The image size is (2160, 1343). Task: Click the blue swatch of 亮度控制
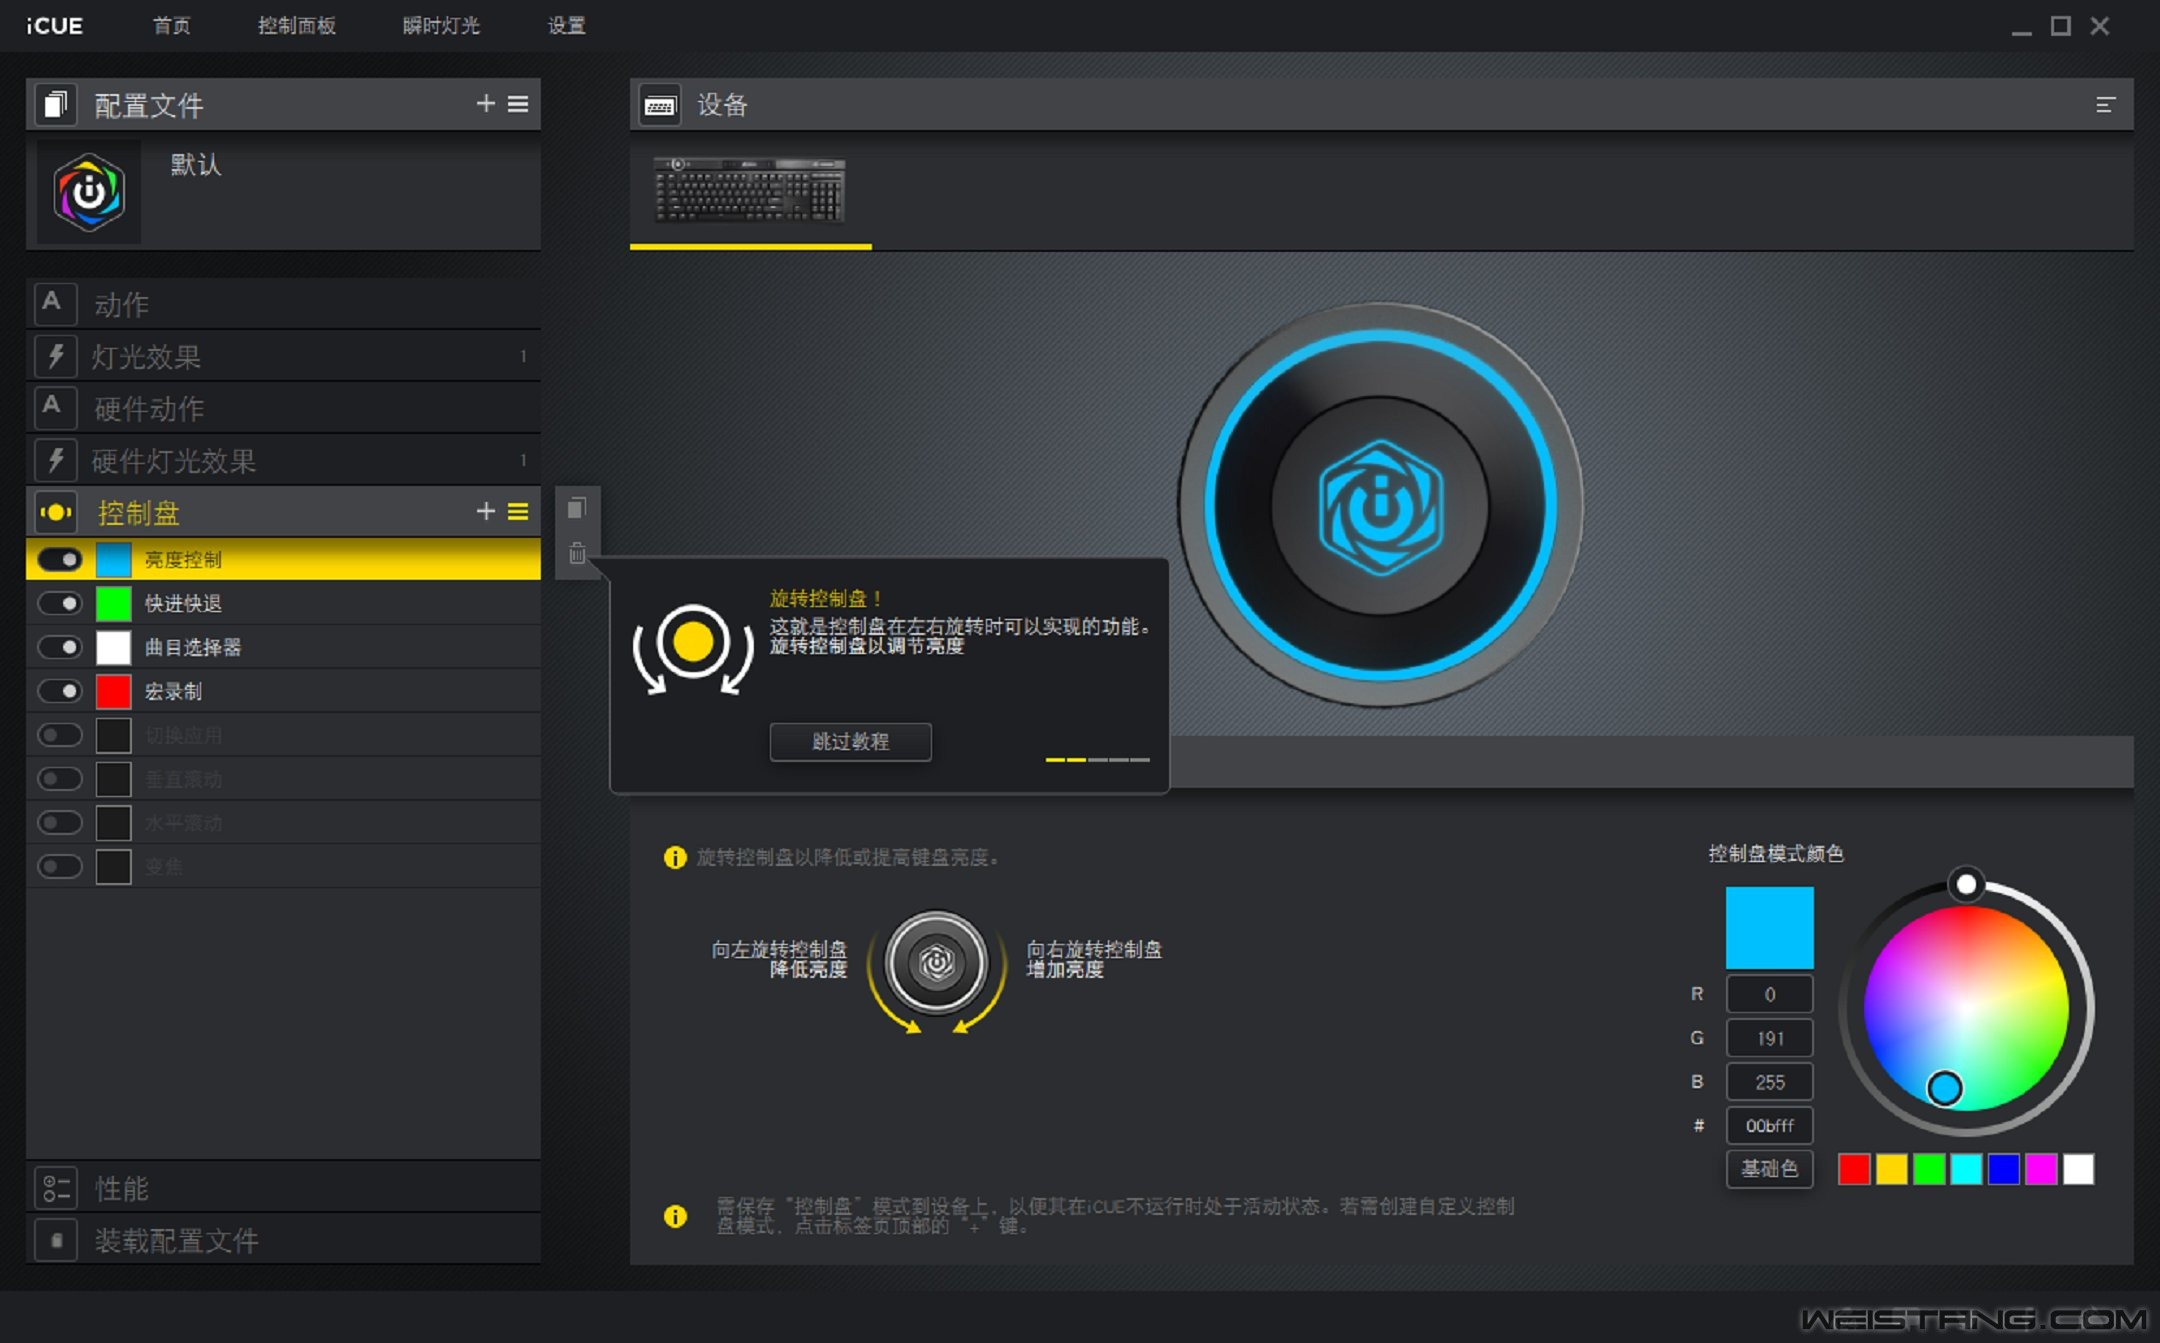point(114,559)
